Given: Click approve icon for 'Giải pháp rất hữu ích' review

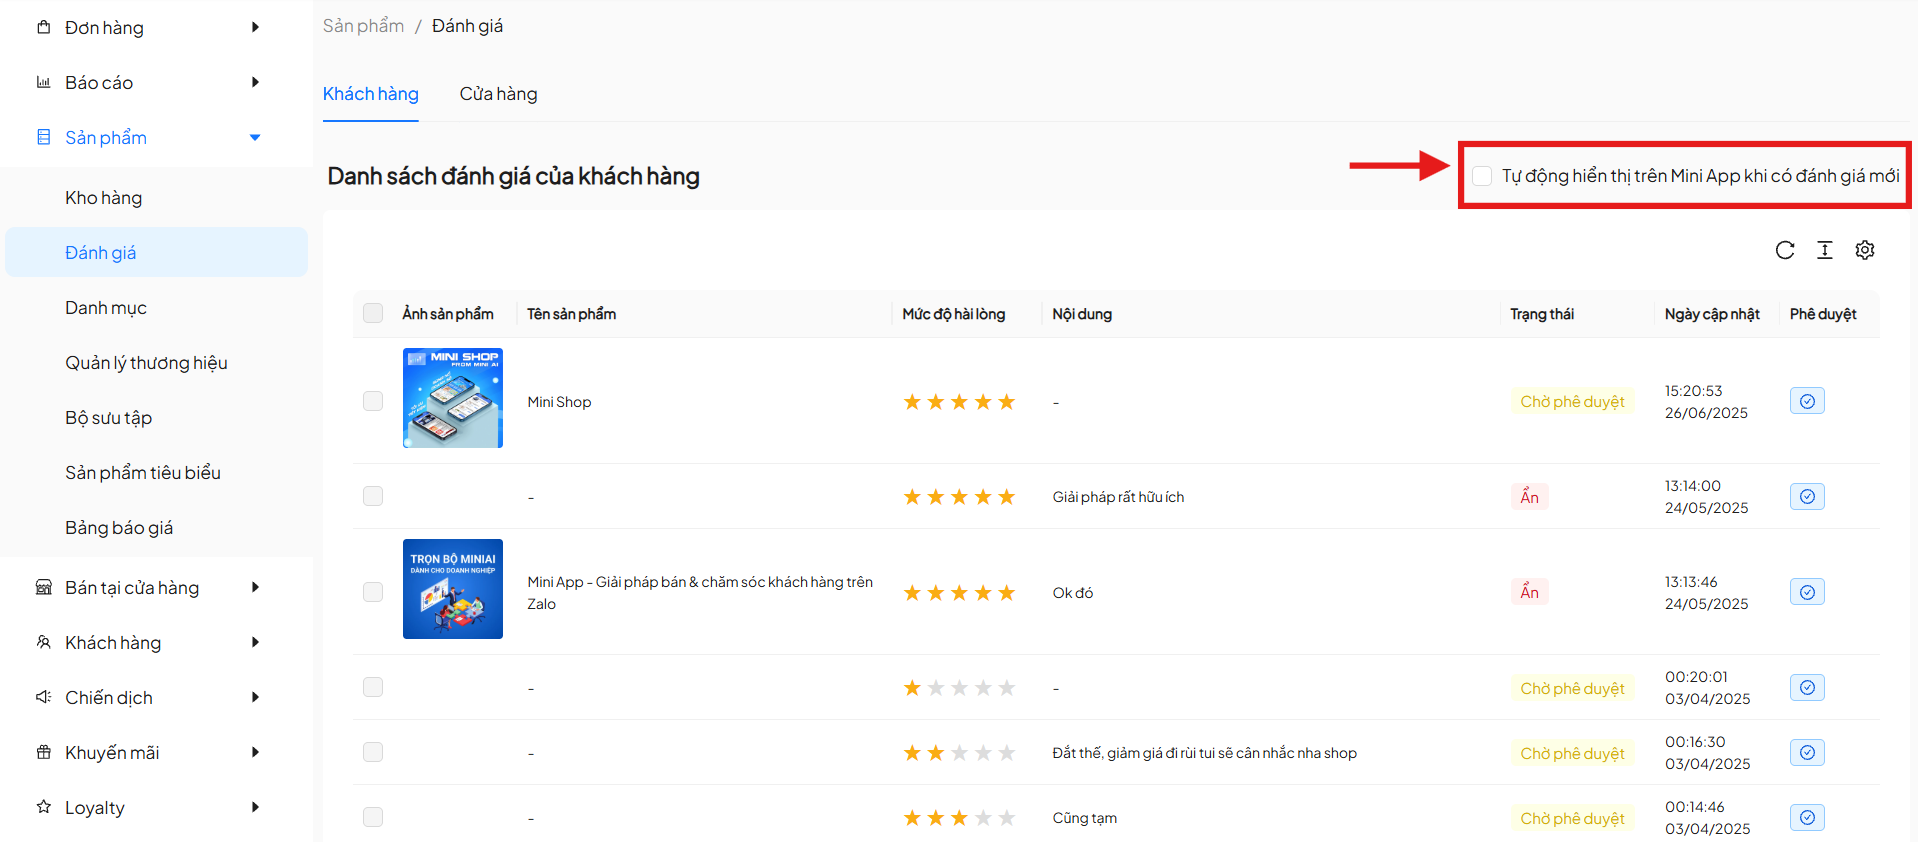Looking at the screenshot, I should click(x=1806, y=496).
